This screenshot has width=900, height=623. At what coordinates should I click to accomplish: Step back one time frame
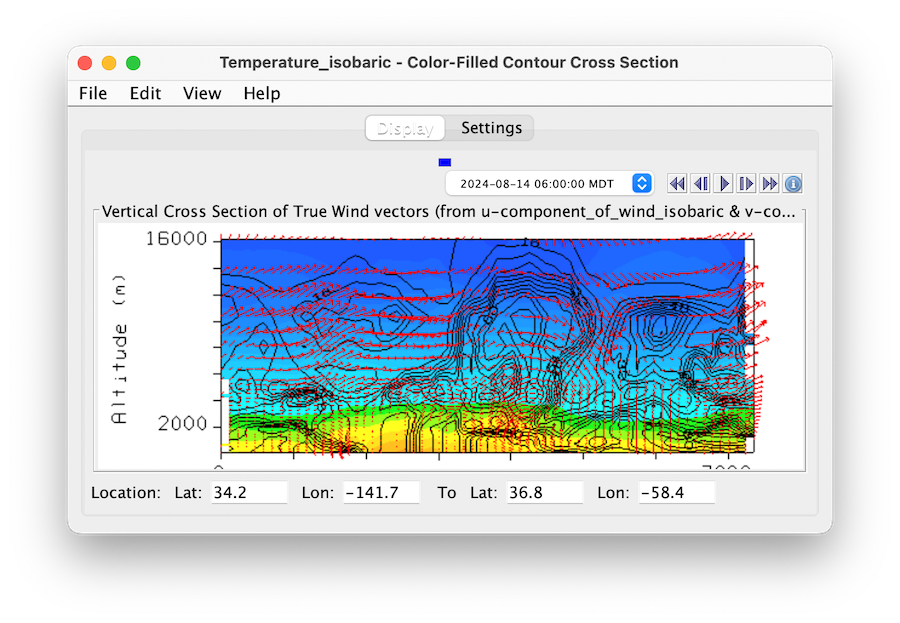click(701, 184)
